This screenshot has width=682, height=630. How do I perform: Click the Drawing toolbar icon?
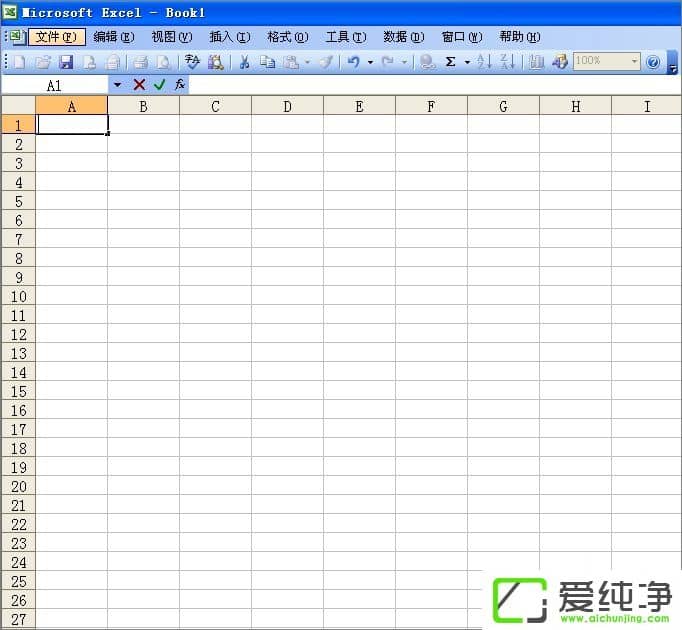[x=560, y=62]
